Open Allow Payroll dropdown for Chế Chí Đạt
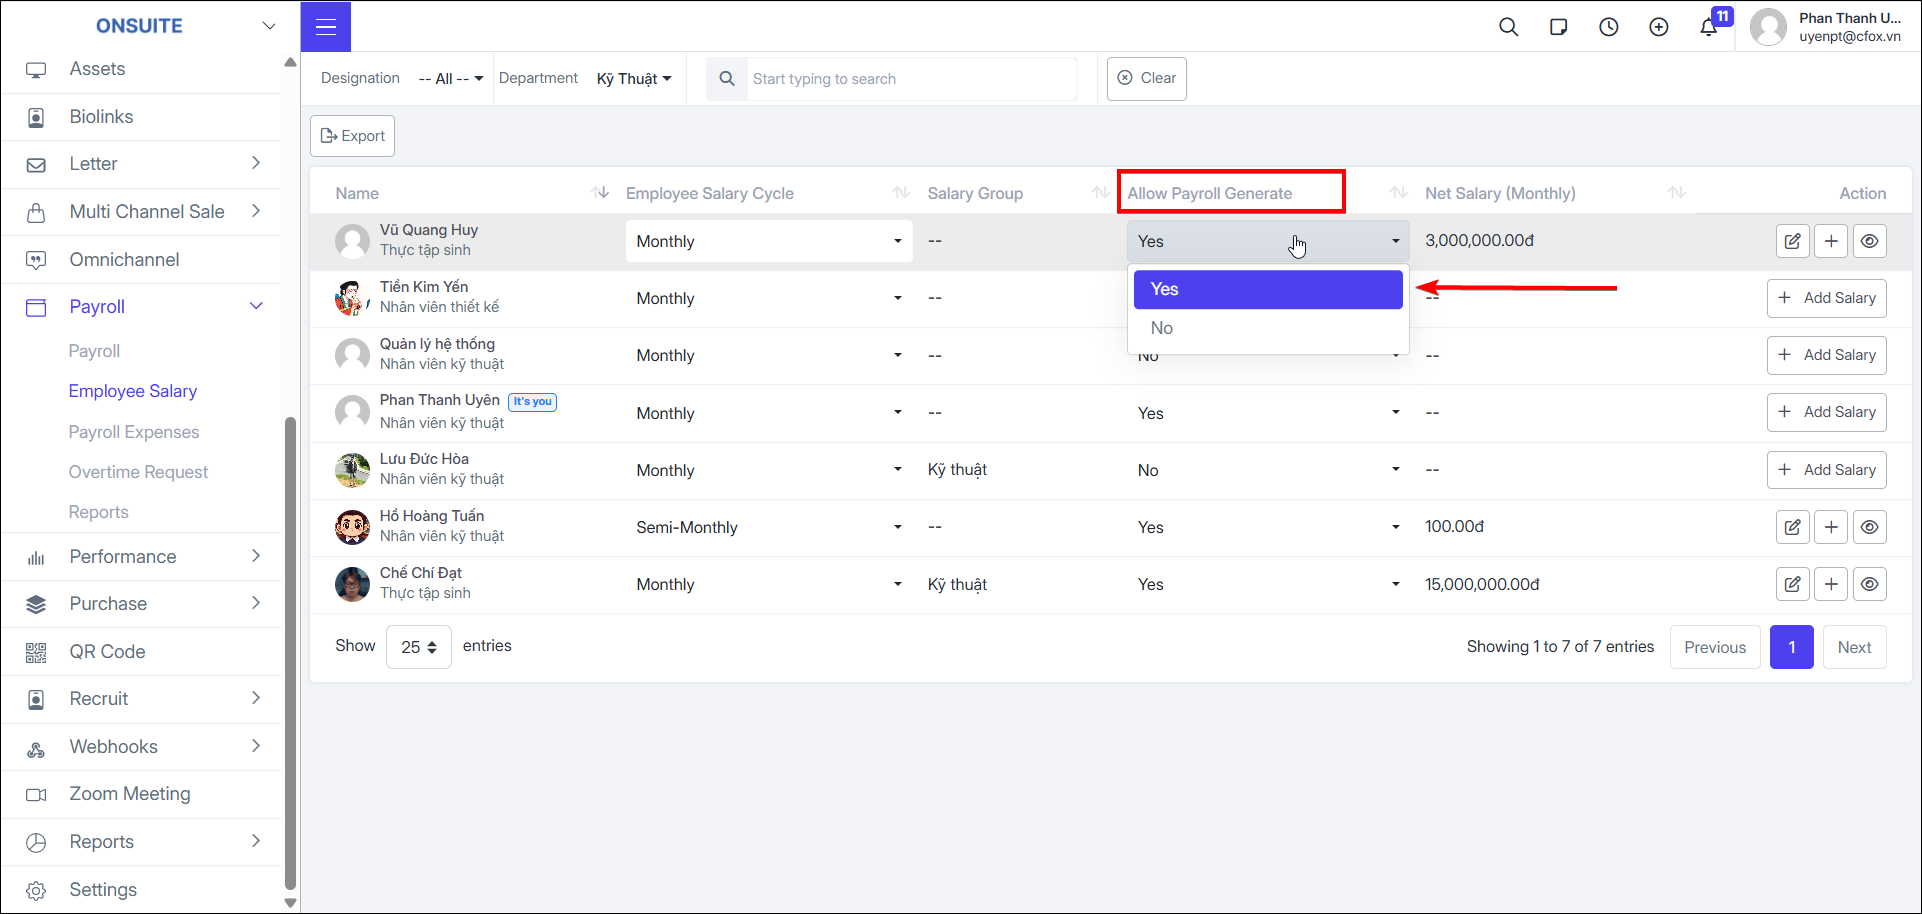 pyautogui.click(x=1268, y=584)
